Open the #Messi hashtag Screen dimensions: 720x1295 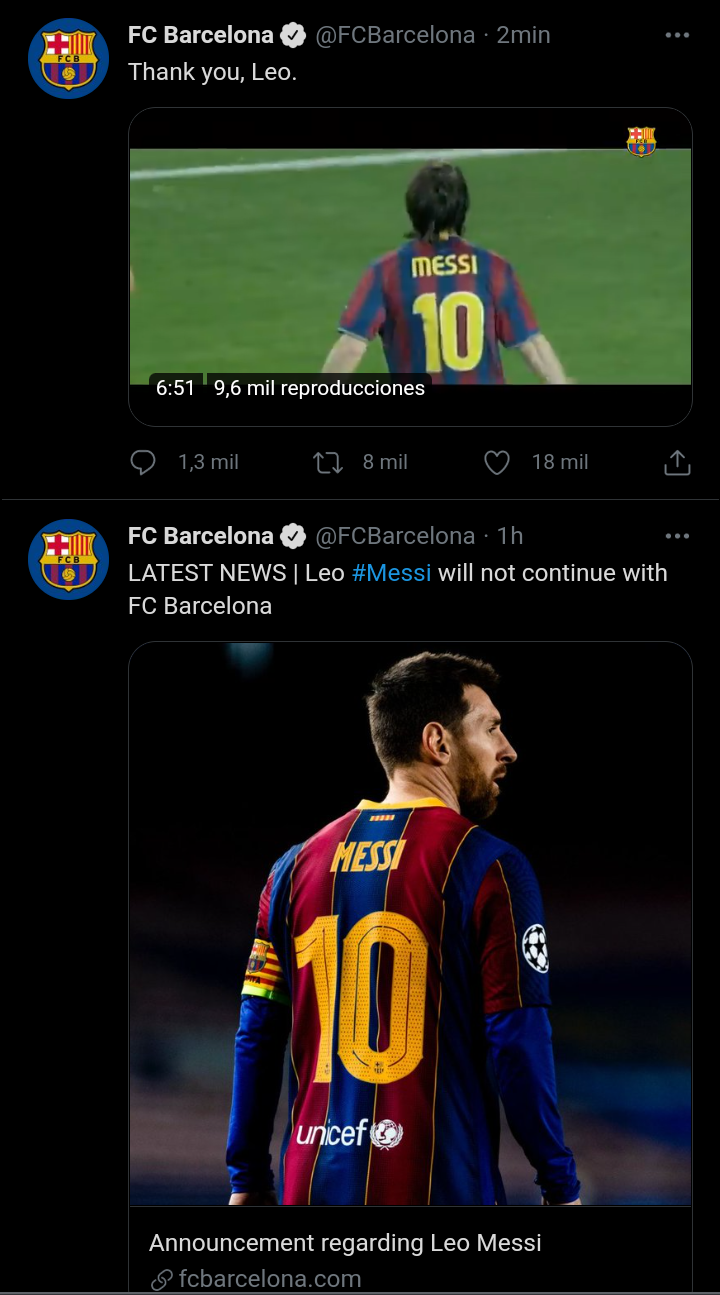coord(391,573)
